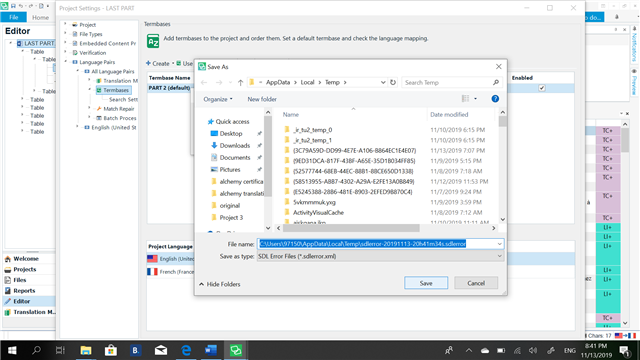Toggle the Enabled checkbox for PART 2 termbase
Viewport: 640px width, 360px height.
542,88
